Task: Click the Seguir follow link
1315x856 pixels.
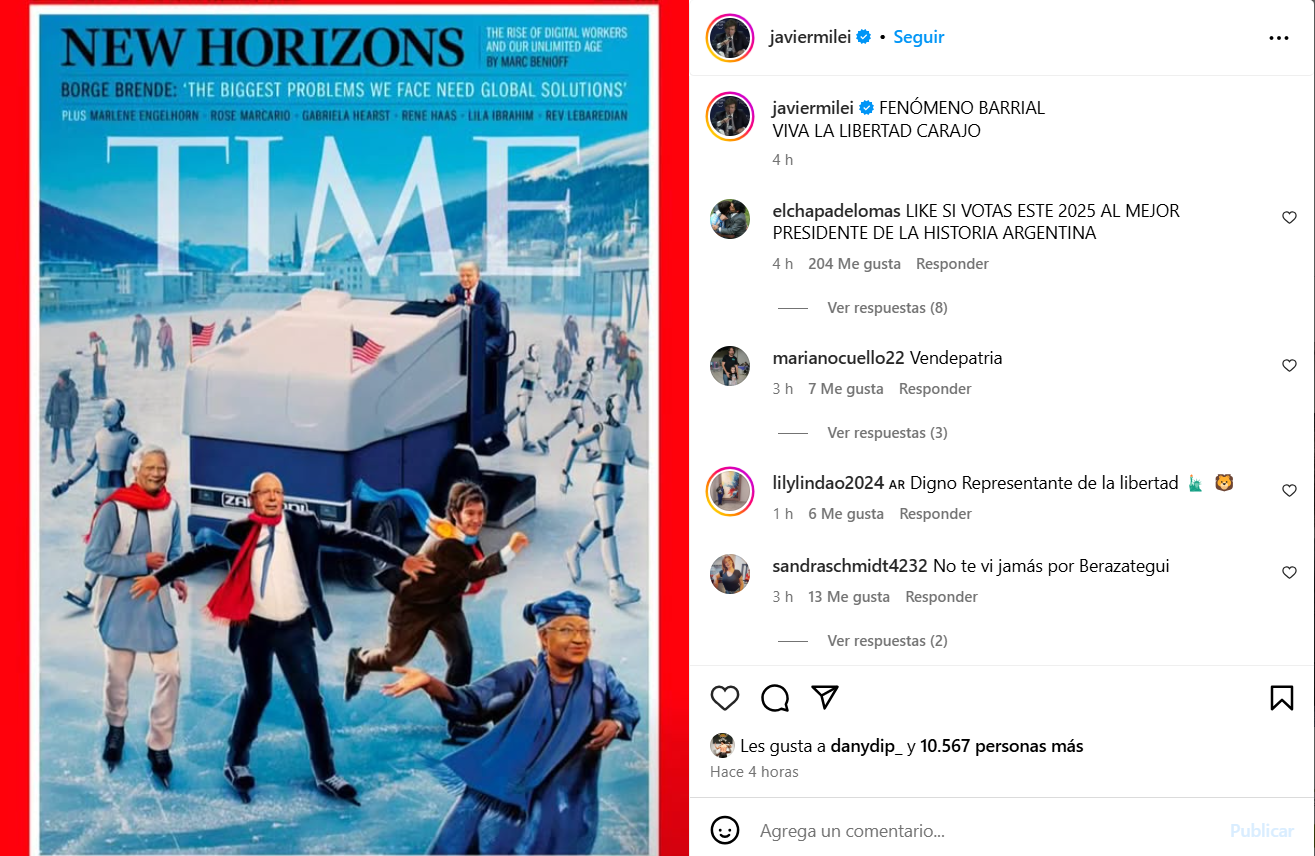Action: tap(918, 37)
